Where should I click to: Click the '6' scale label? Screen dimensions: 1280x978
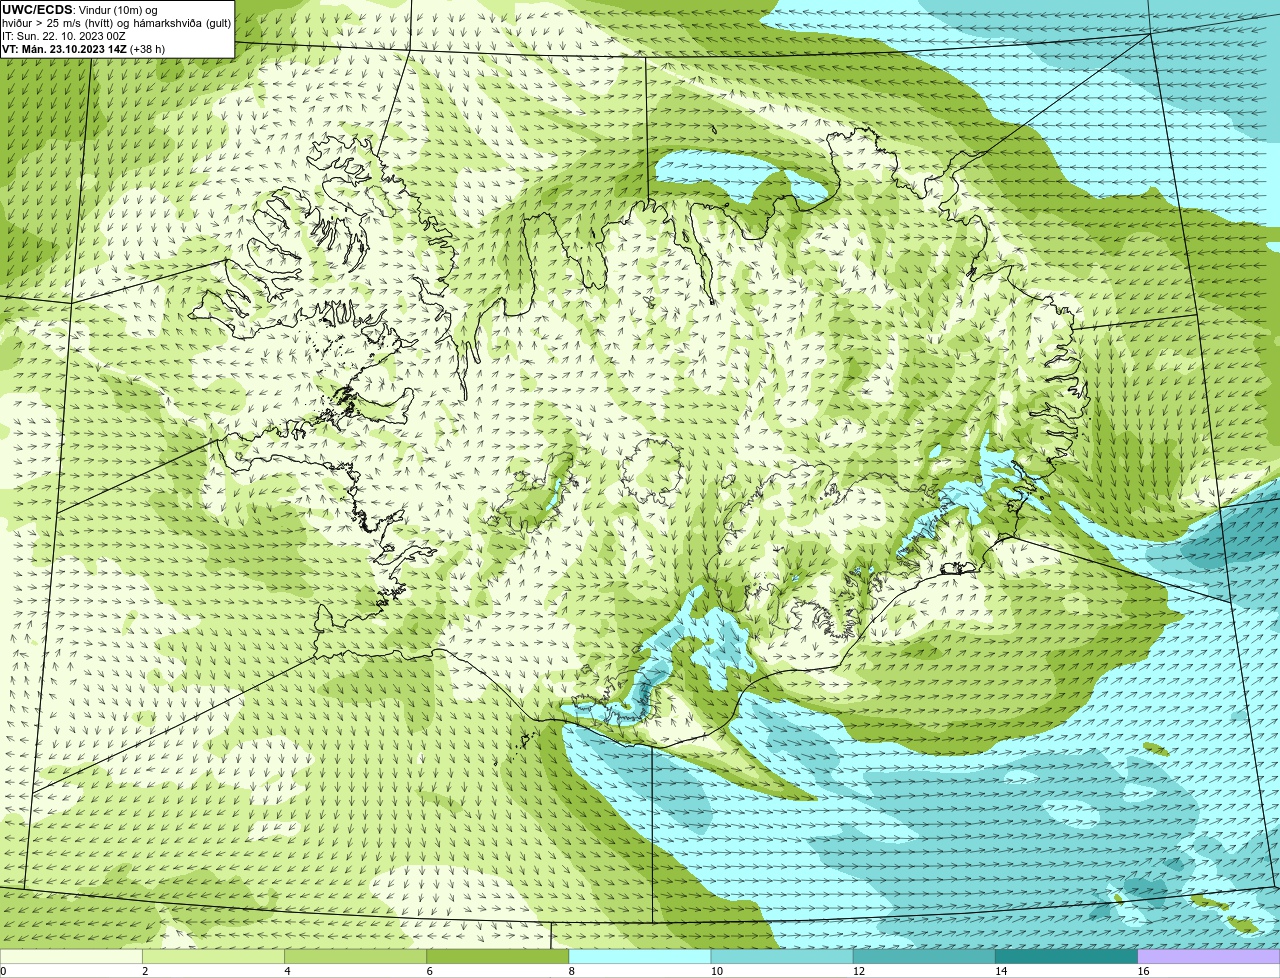point(429,971)
